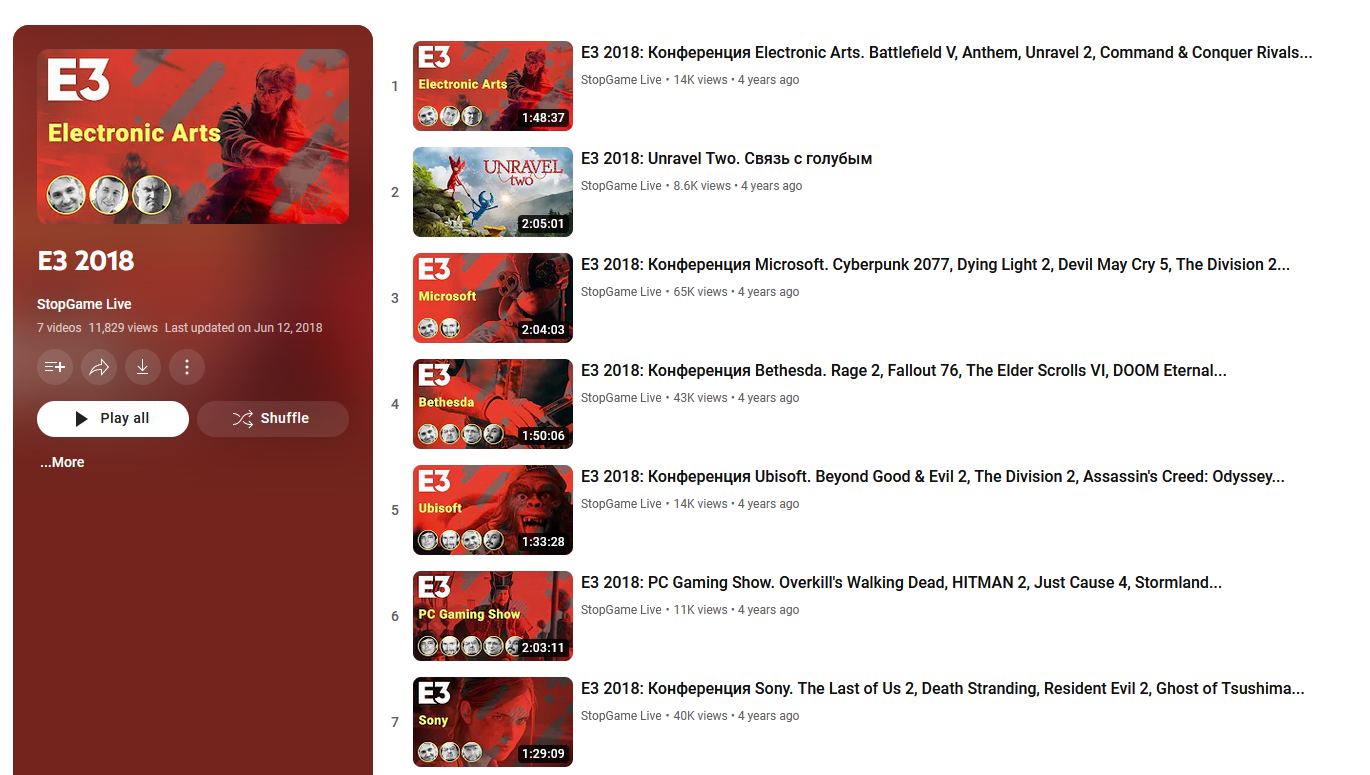Open StopGame Live channel under the Sony video
This screenshot has height=775, width=1370.
[621, 716]
